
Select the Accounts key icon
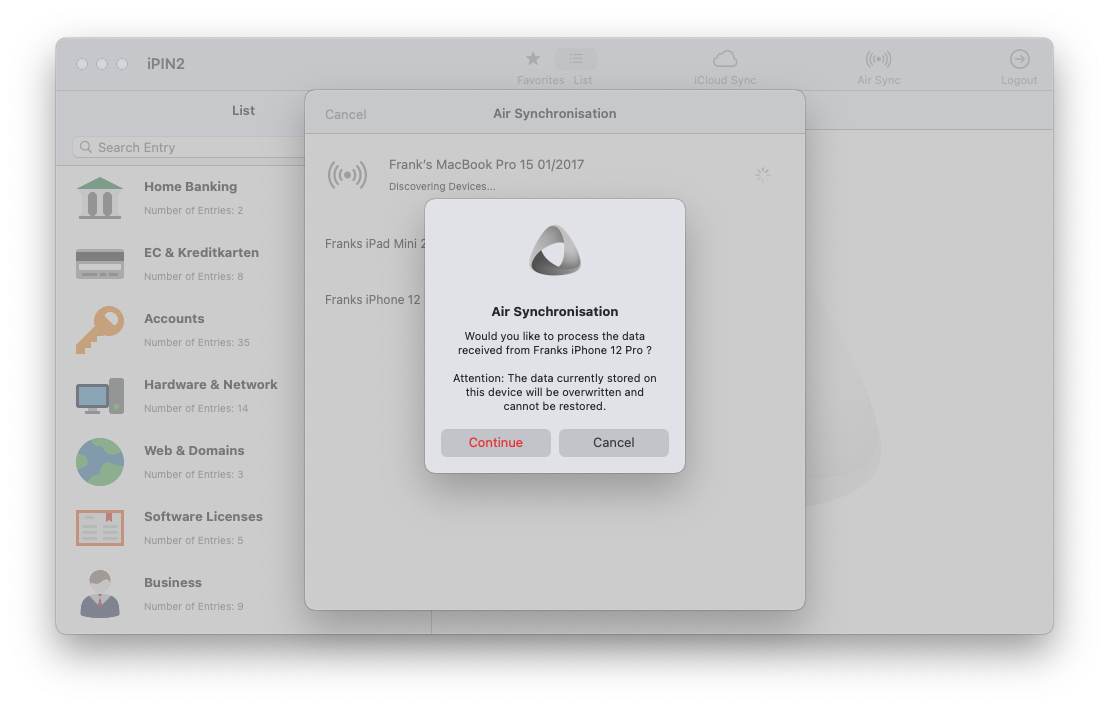(100, 330)
